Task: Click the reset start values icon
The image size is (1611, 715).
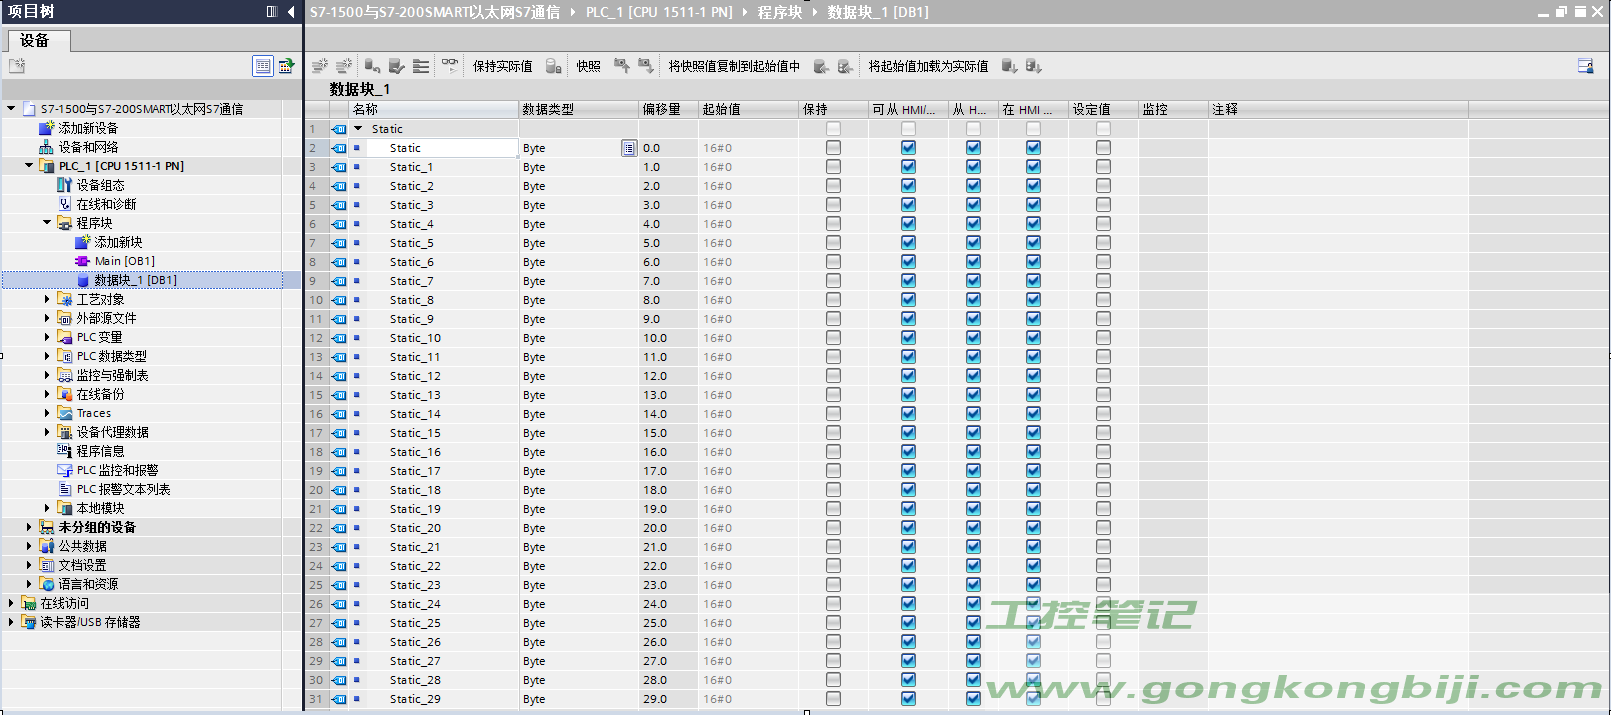Action: click(x=372, y=66)
